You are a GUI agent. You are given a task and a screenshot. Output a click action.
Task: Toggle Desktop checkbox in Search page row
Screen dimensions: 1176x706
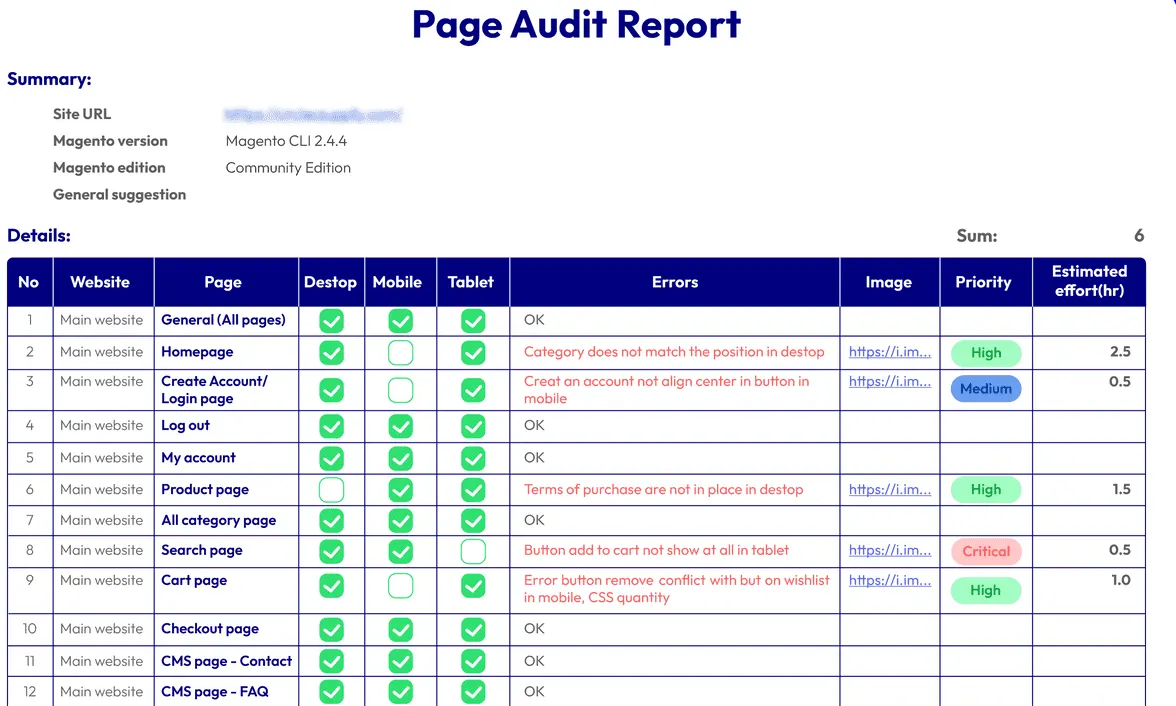(x=332, y=551)
